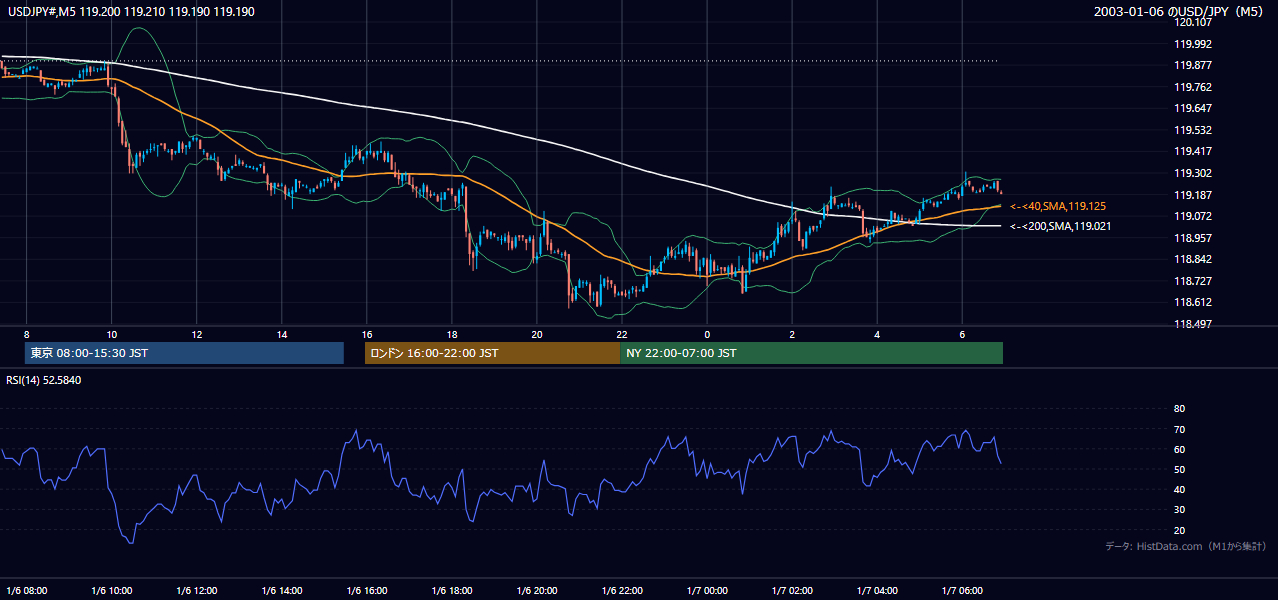
Task: Click the 1/6 08:00 date label
Action: (x=27, y=590)
